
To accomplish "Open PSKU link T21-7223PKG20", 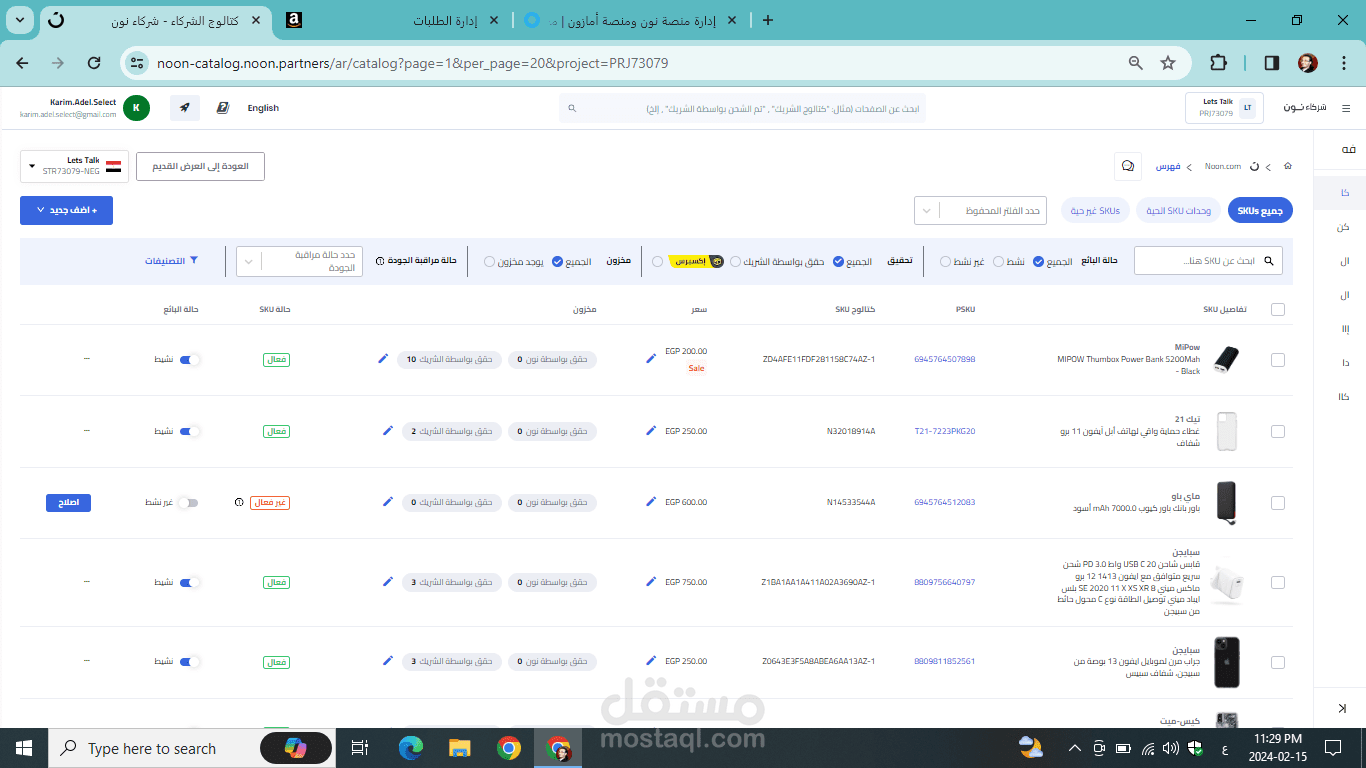I will tap(944, 431).
